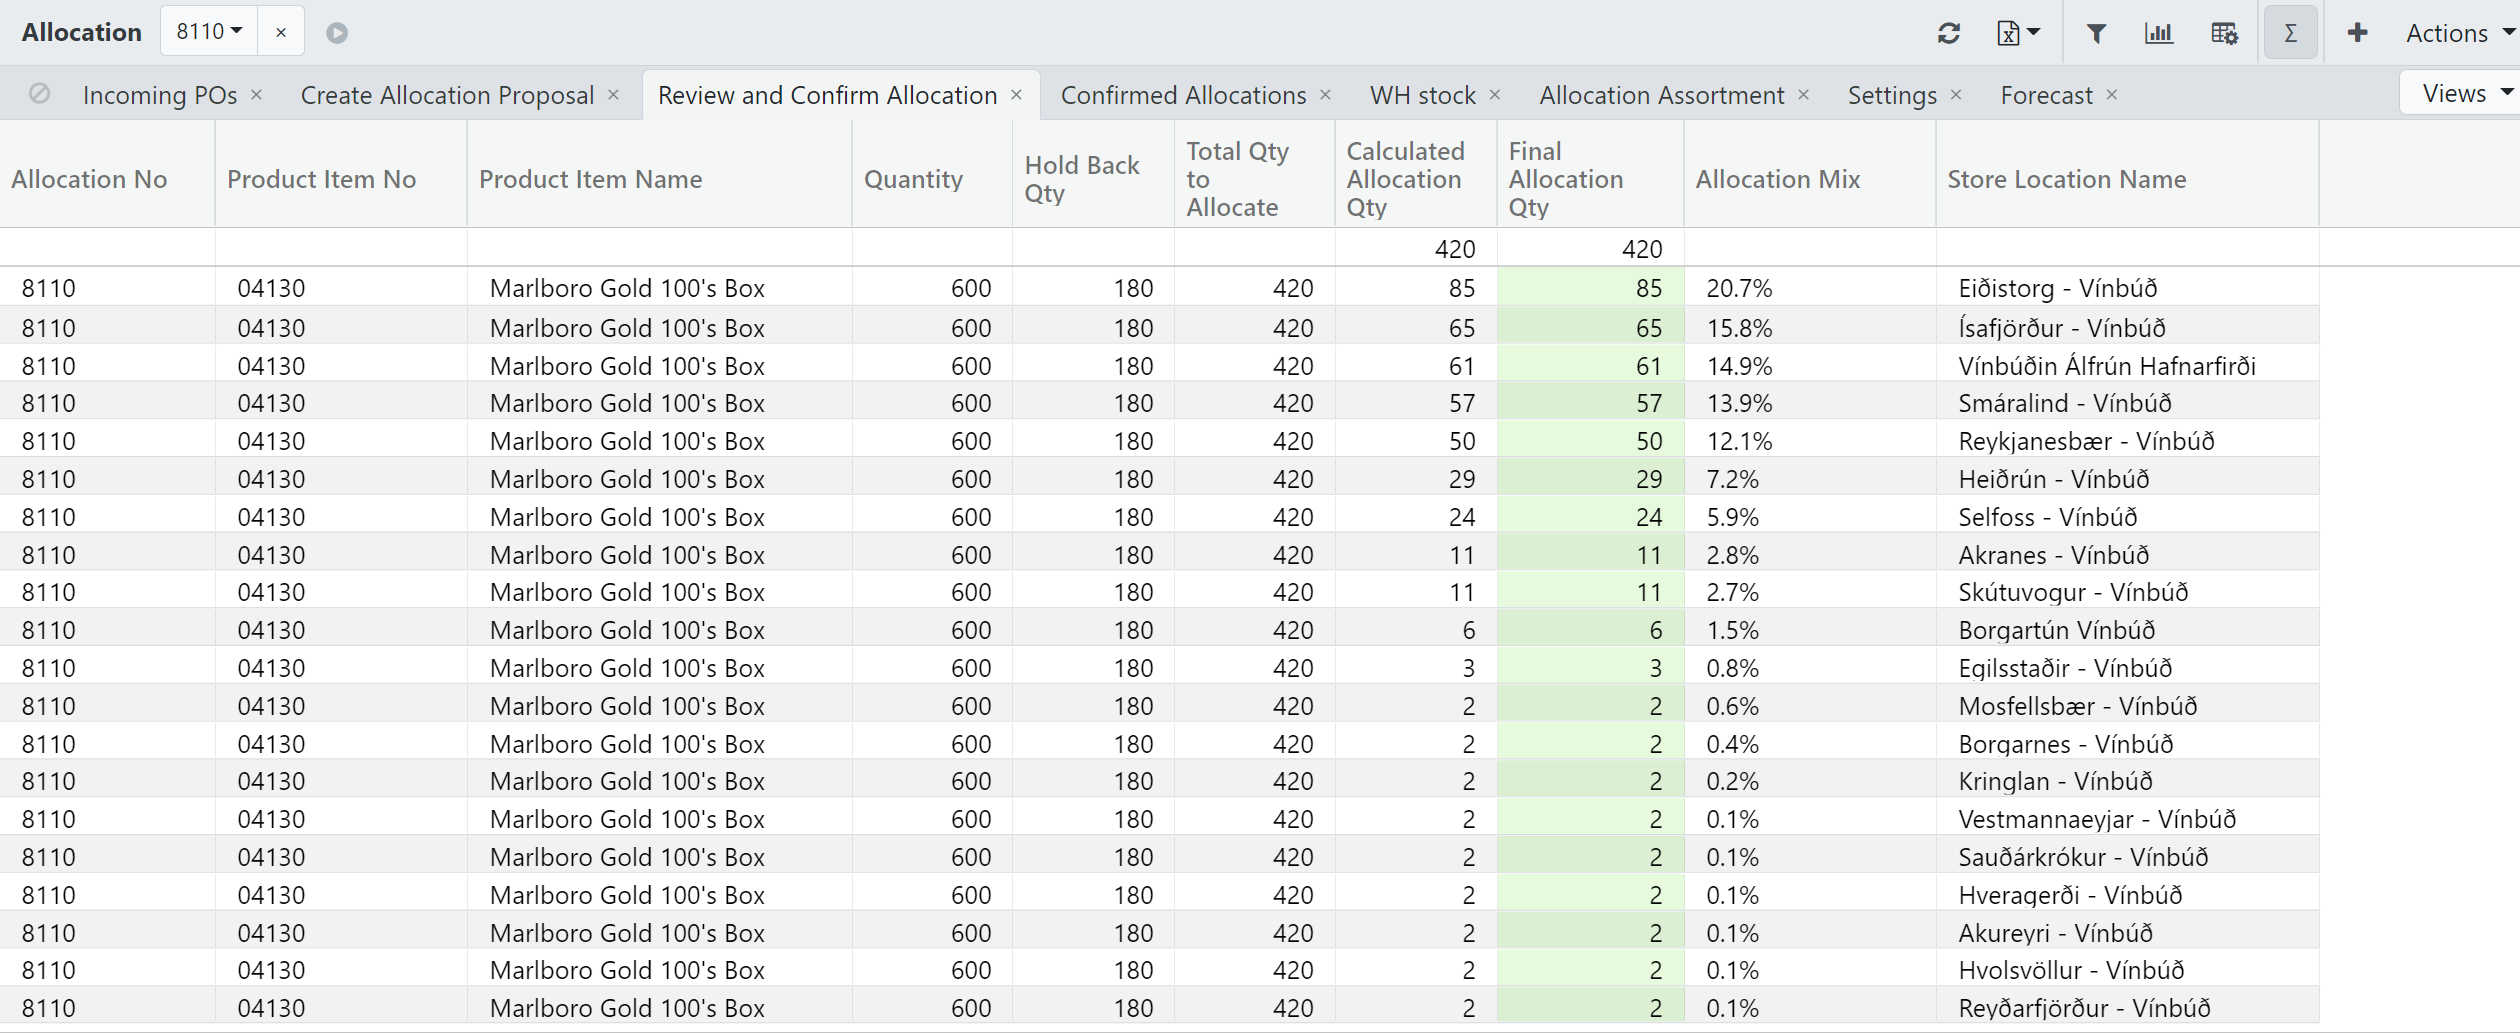Click the refresh data icon

tap(1948, 33)
